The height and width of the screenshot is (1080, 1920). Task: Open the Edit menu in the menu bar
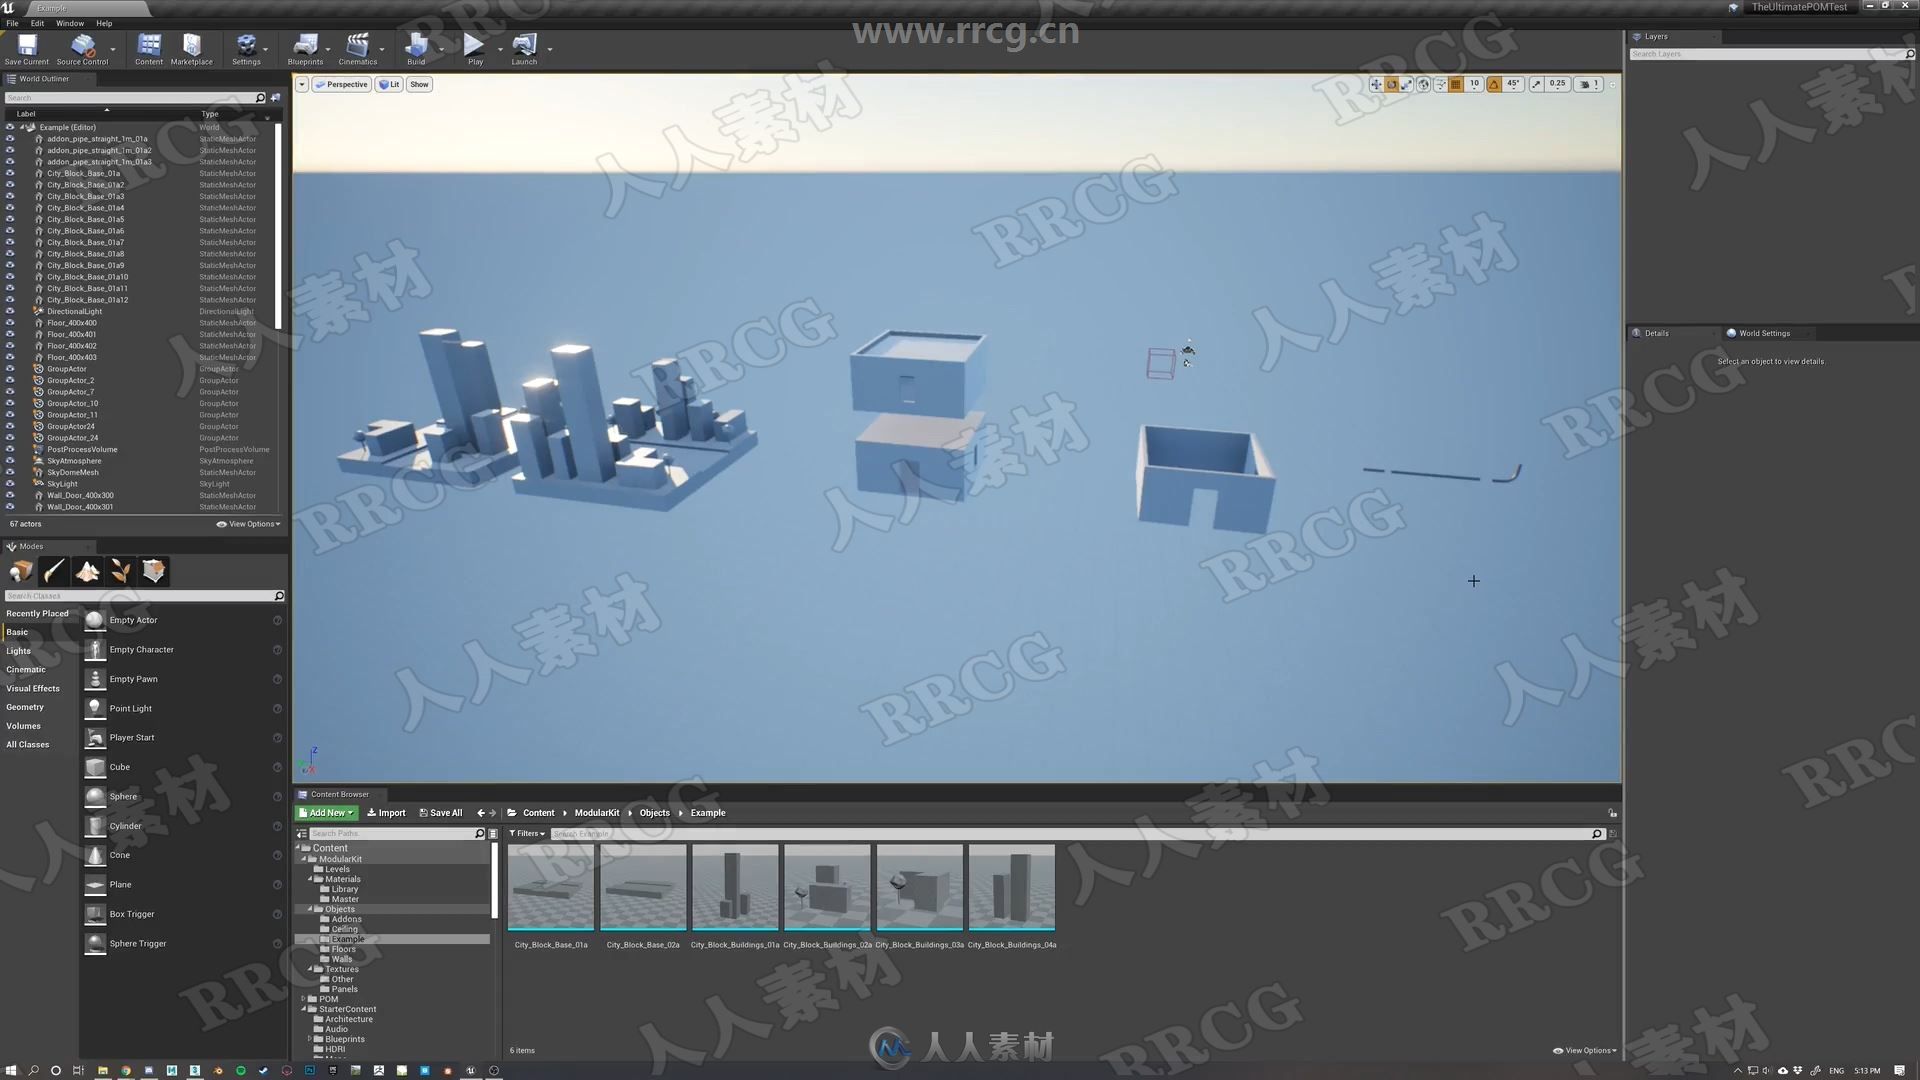37,21
